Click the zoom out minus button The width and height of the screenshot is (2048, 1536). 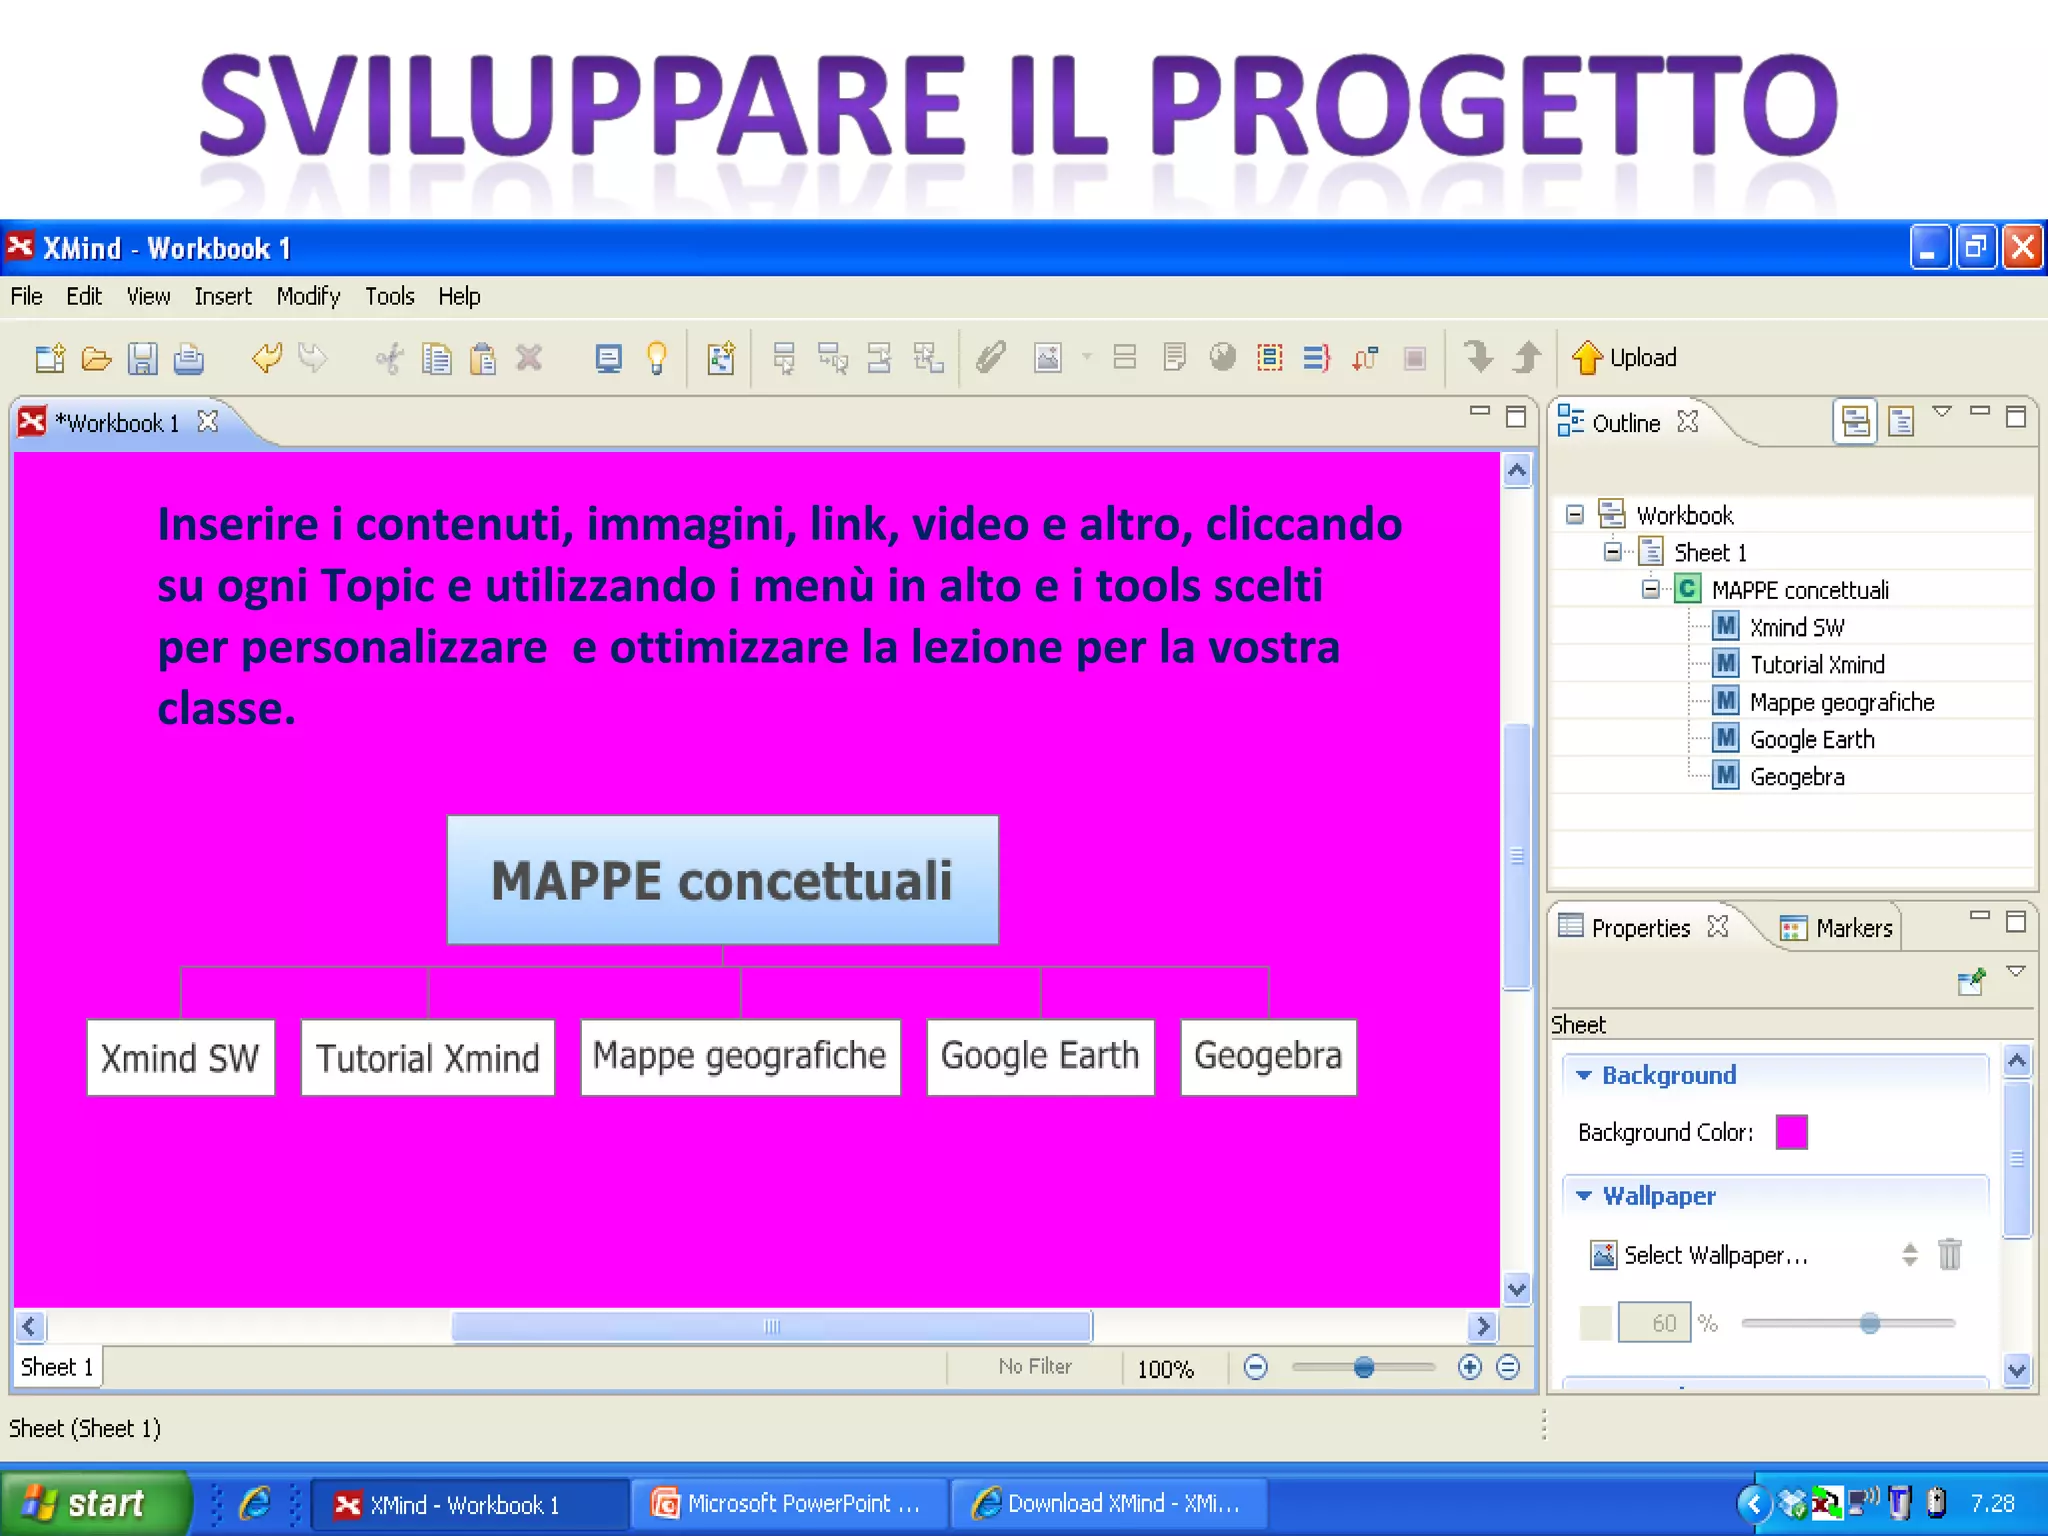tap(1256, 1367)
